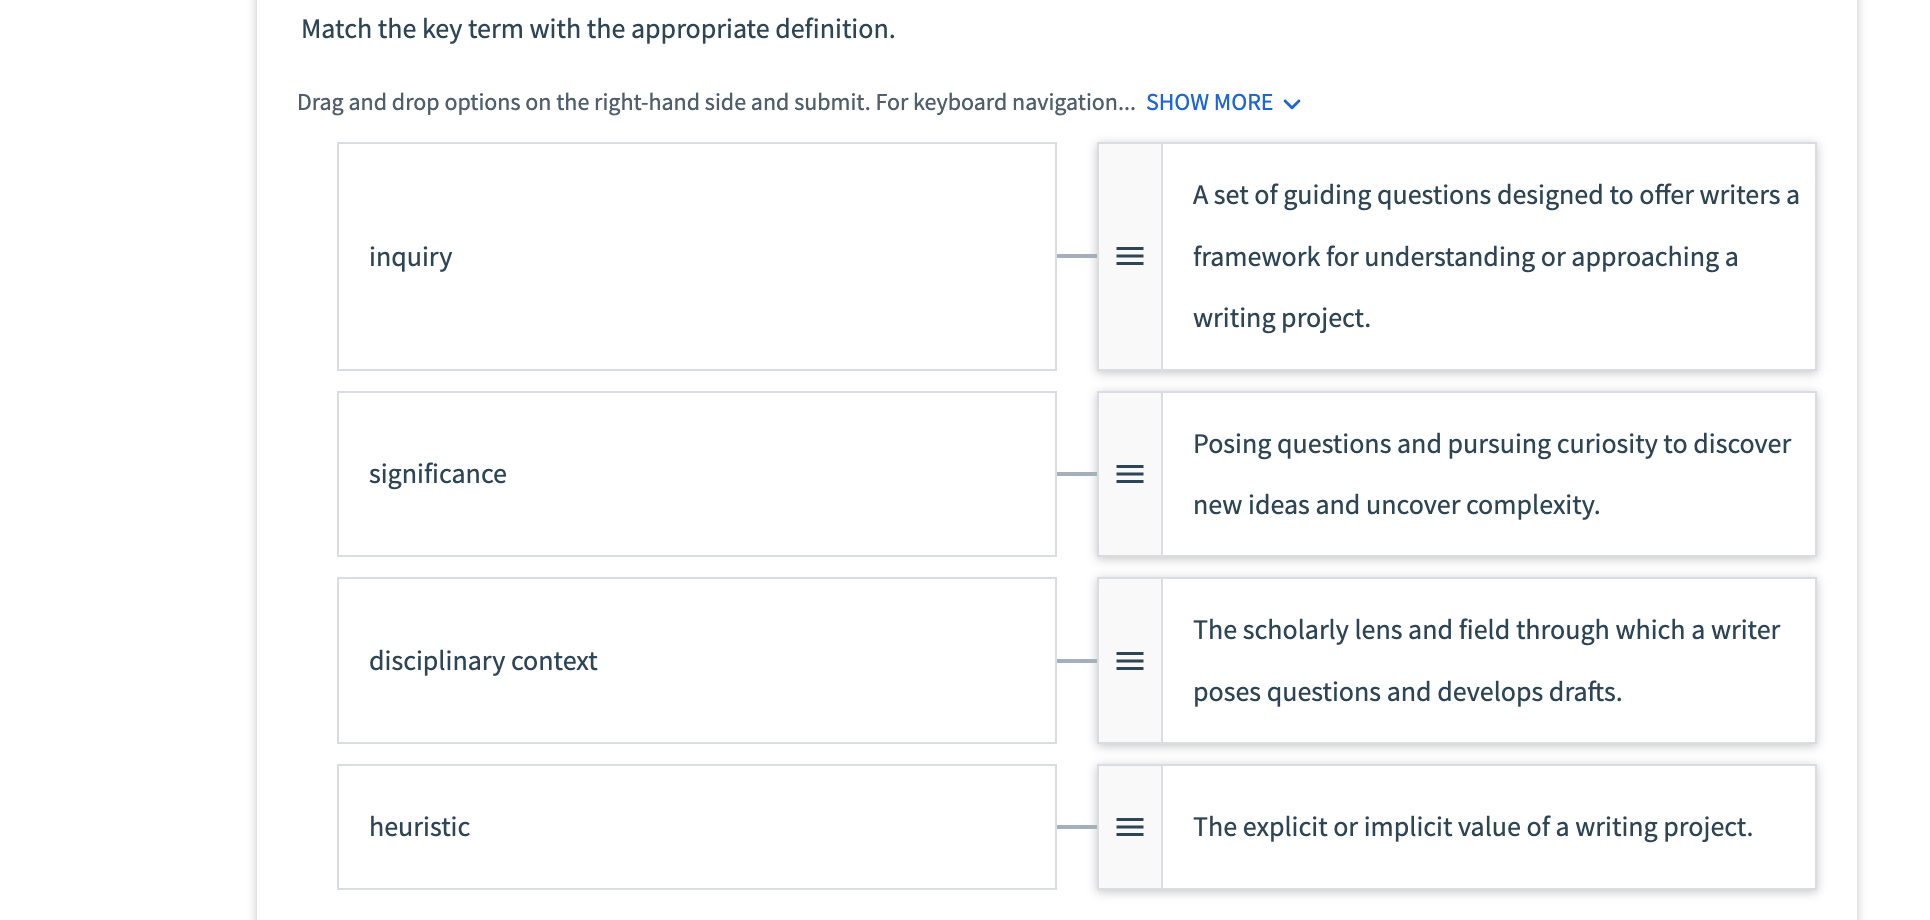Click the 'Match the key term' question heading
Screen dimensions: 1930x920
pyautogui.click(x=598, y=30)
